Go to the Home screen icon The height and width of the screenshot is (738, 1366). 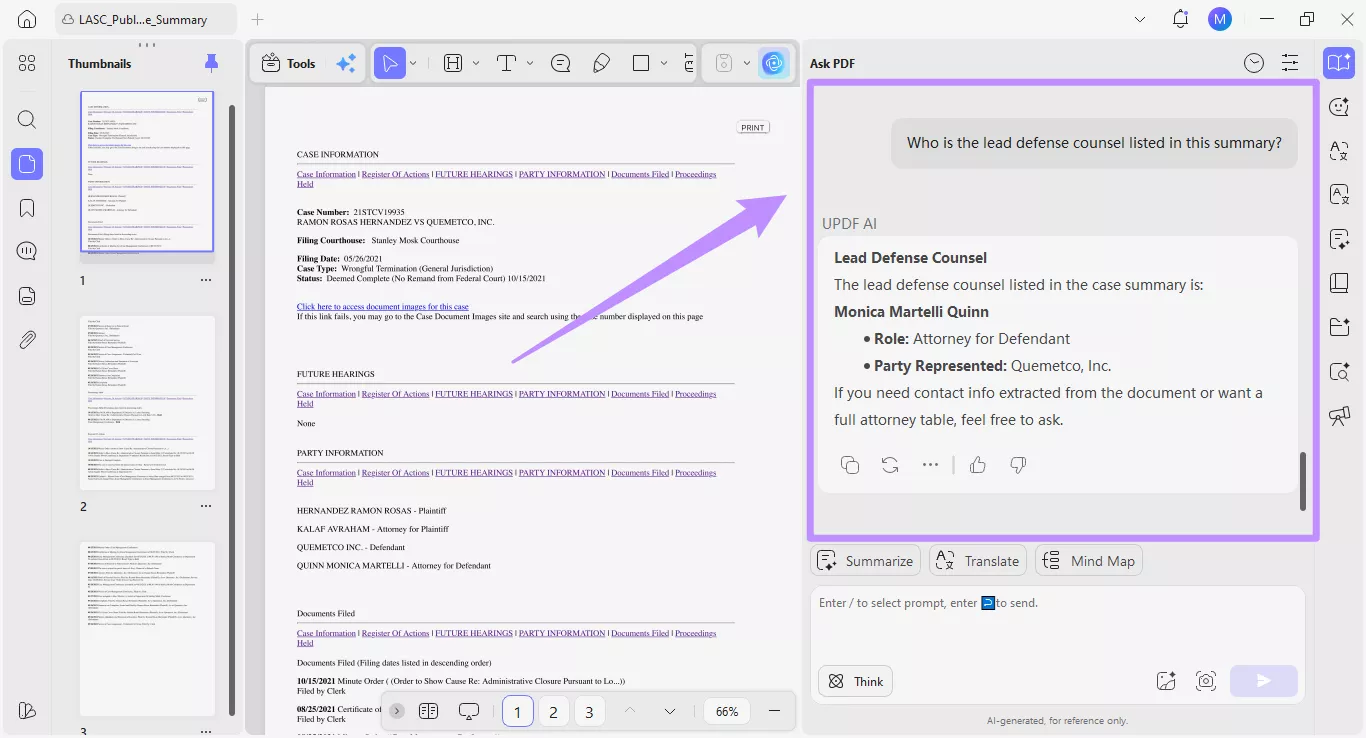pyautogui.click(x=27, y=19)
